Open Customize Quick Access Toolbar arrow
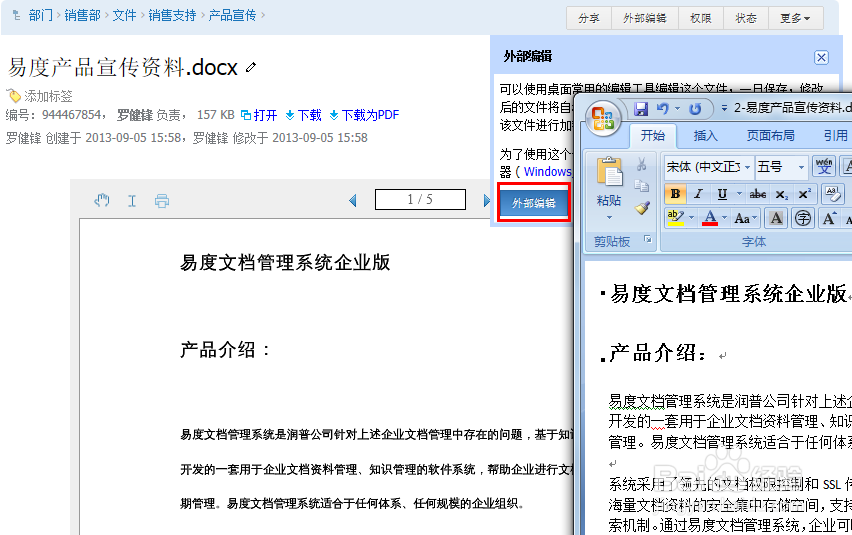 [x=724, y=109]
